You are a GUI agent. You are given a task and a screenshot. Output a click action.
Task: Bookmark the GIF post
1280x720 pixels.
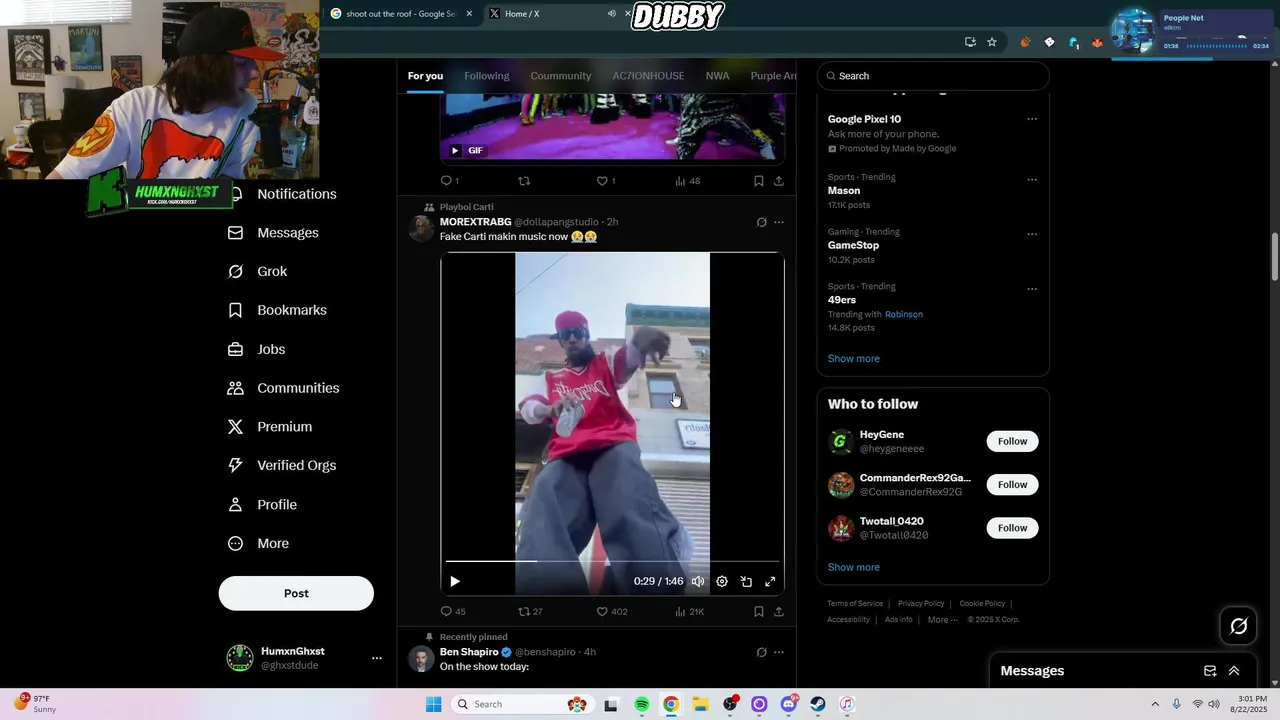pos(759,181)
